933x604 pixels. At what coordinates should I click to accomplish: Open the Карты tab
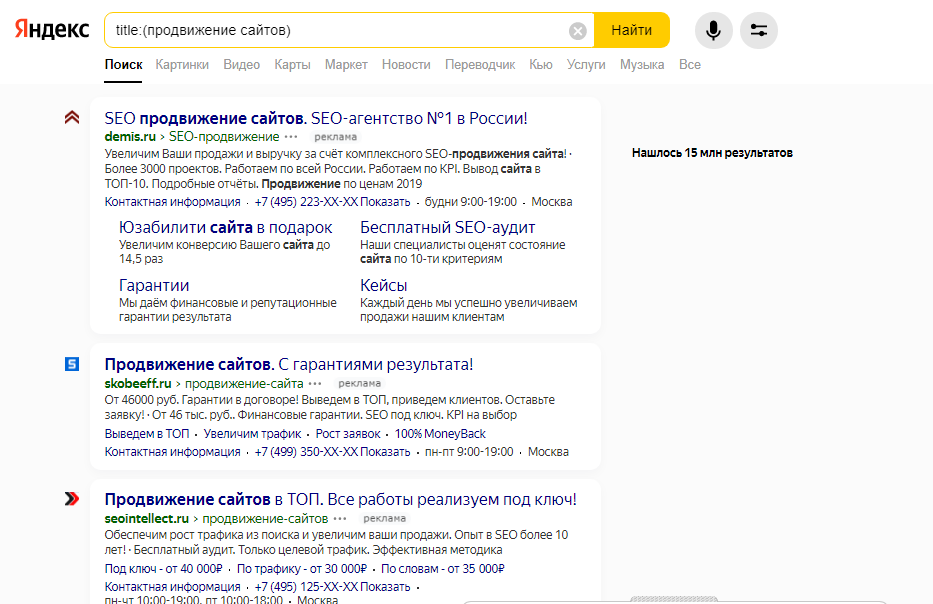[292, 65]
